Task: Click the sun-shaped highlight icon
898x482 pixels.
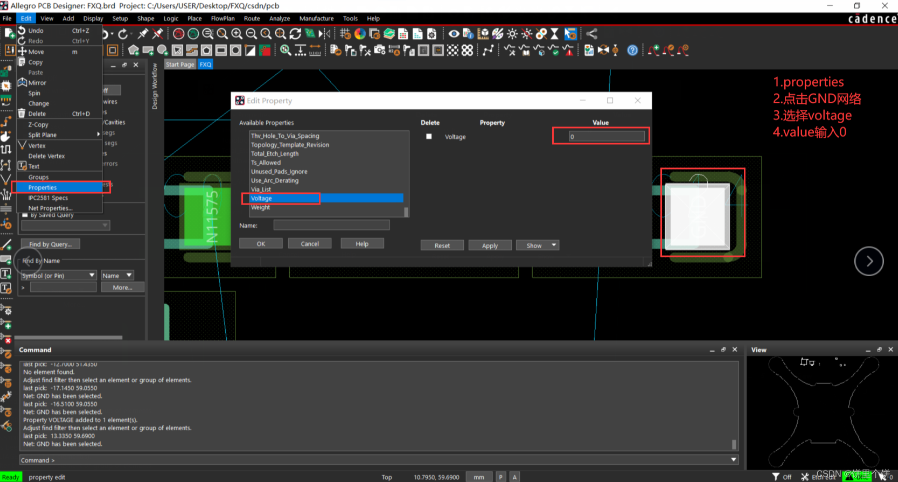Action: pos(512,34)
